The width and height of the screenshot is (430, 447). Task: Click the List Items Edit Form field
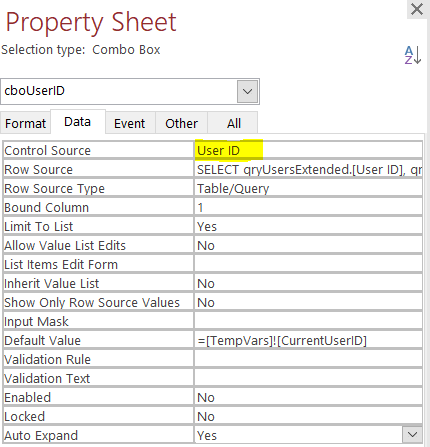pos(308,264)
